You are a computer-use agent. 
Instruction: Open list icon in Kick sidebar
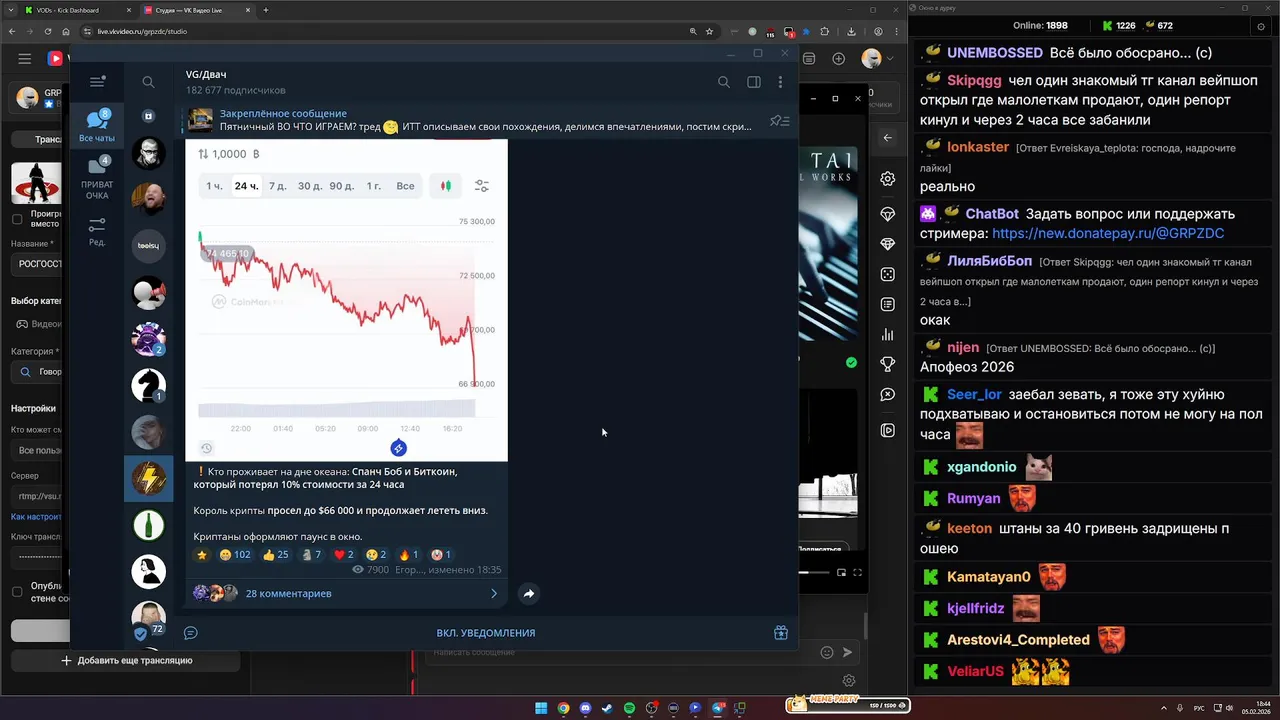point(887,304)
